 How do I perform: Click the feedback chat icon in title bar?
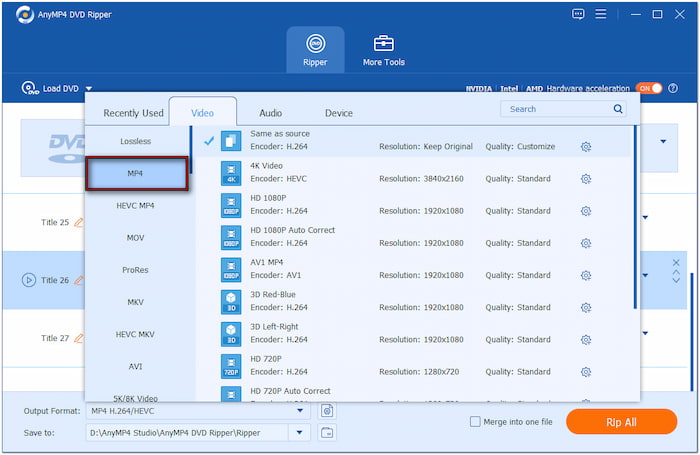click(x=578, y=14)
